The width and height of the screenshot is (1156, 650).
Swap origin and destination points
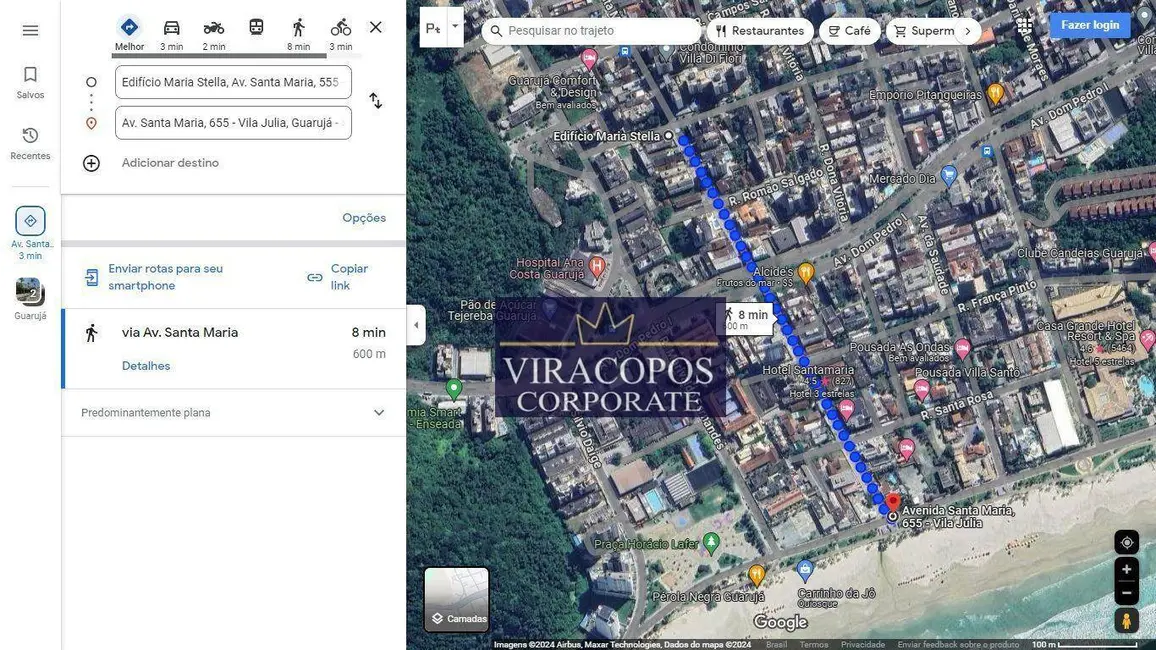tap(375, 101)
